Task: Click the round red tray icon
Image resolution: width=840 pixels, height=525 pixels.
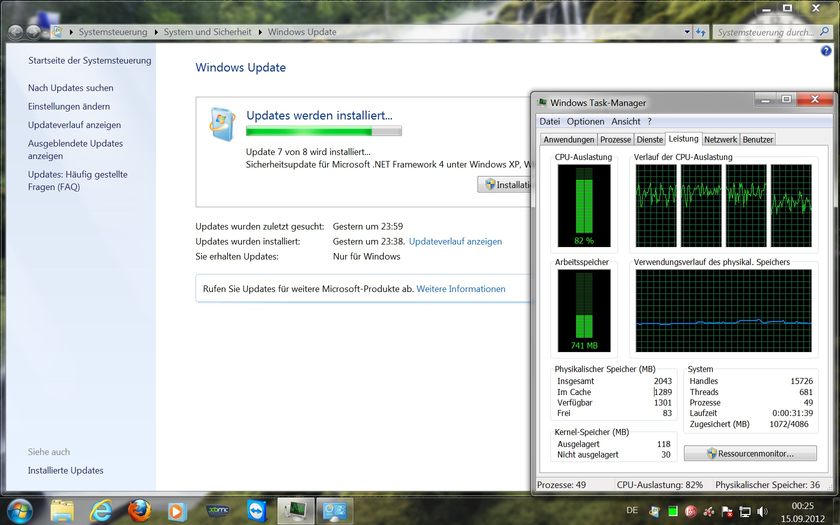Action: click(x=691, y=511)
